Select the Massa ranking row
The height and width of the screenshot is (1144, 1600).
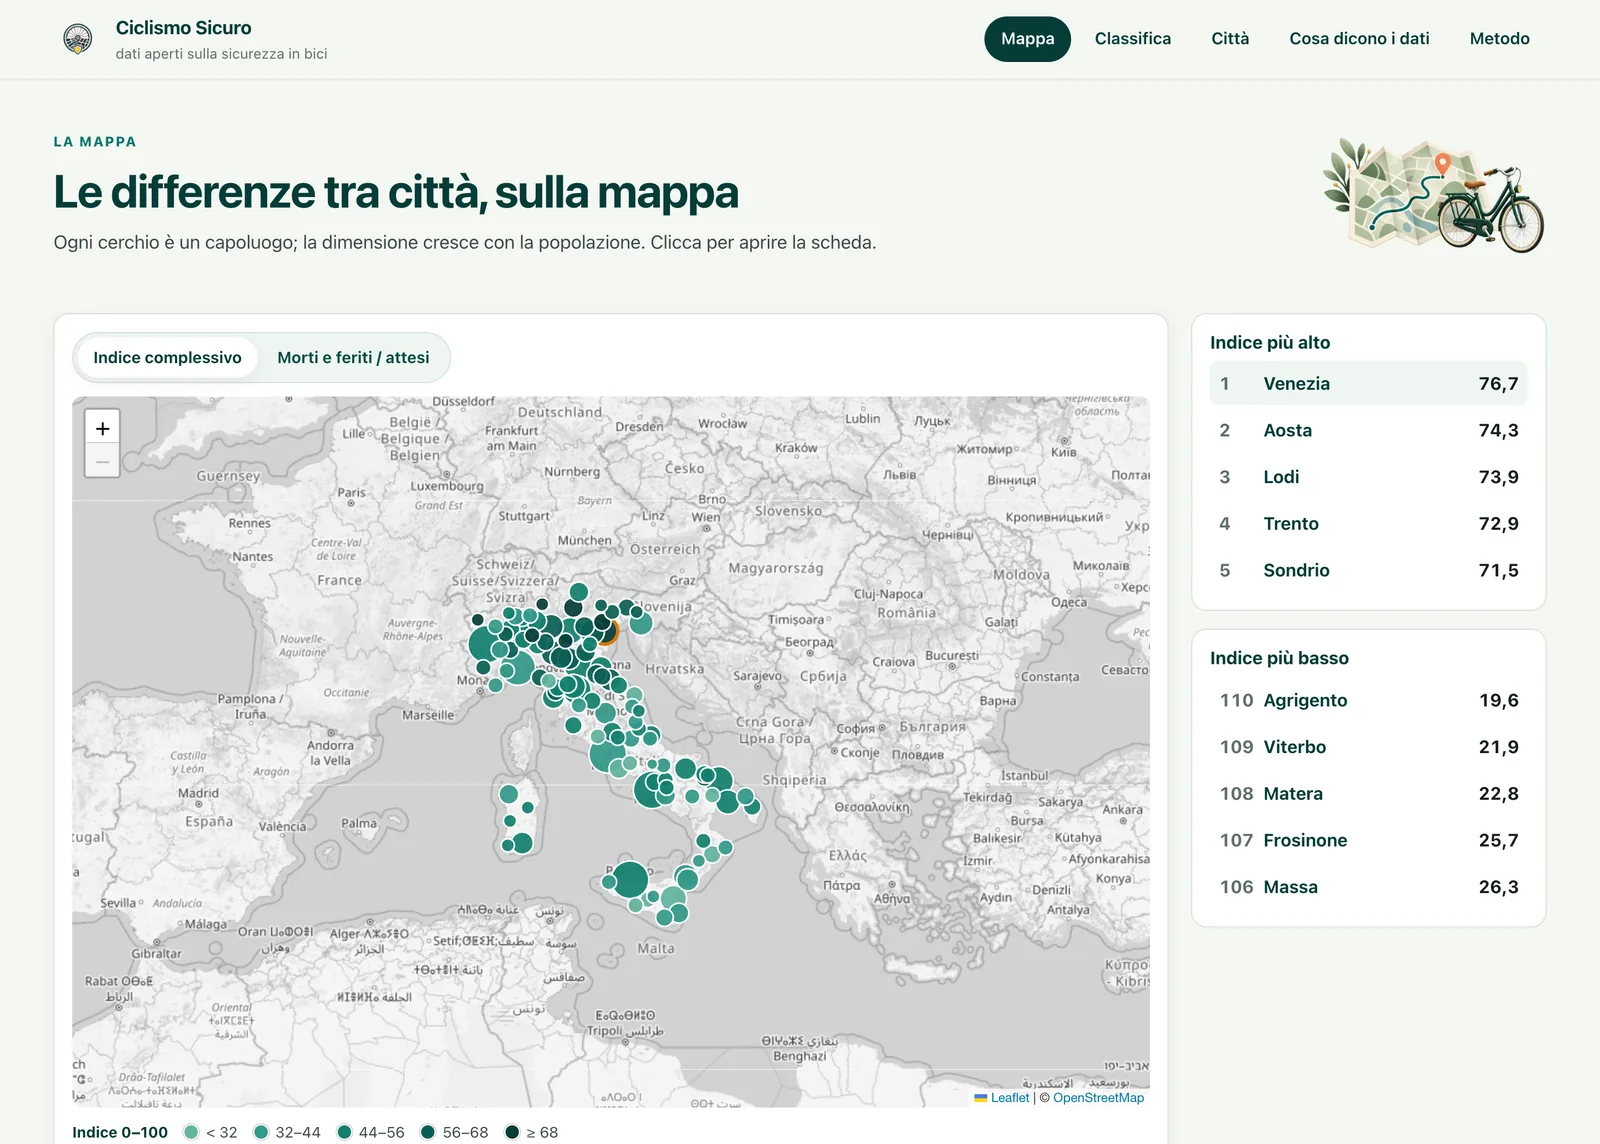pos(1368,887)
